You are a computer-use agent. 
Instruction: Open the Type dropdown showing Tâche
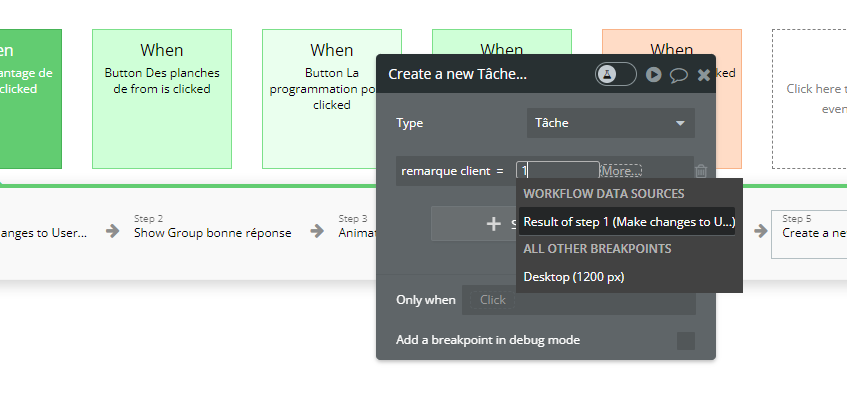610,123
